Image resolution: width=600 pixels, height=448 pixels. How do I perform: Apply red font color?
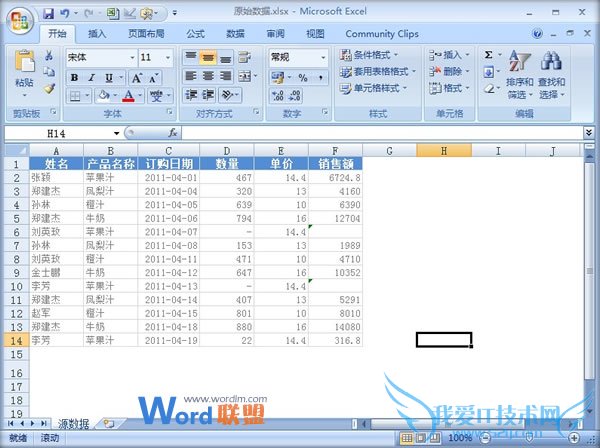[129, 95]
